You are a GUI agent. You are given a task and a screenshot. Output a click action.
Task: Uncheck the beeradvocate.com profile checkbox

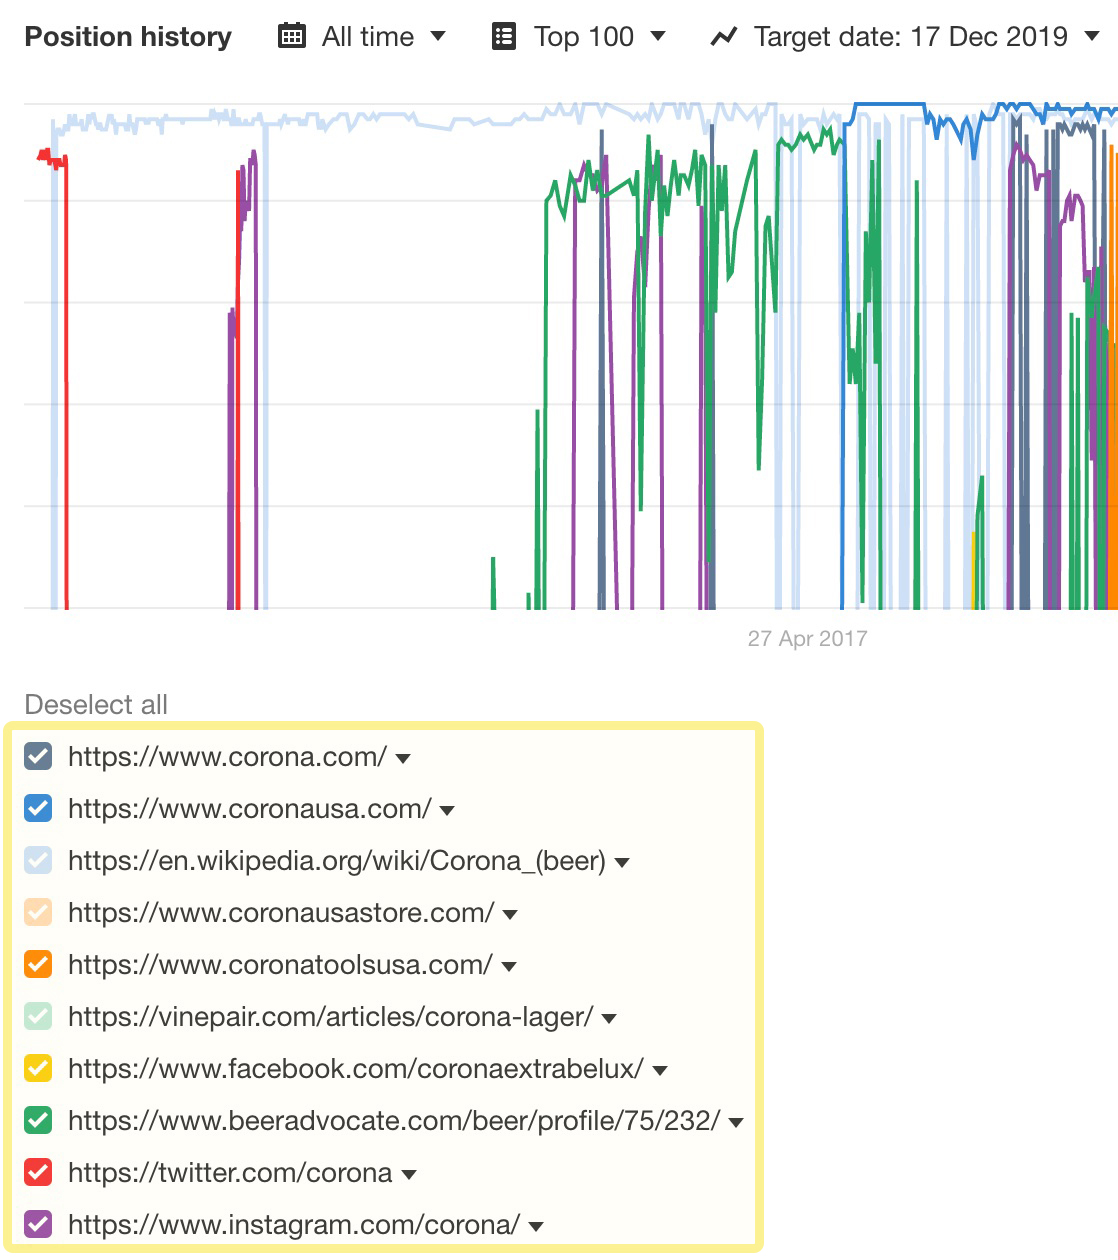coord(38,1120)
